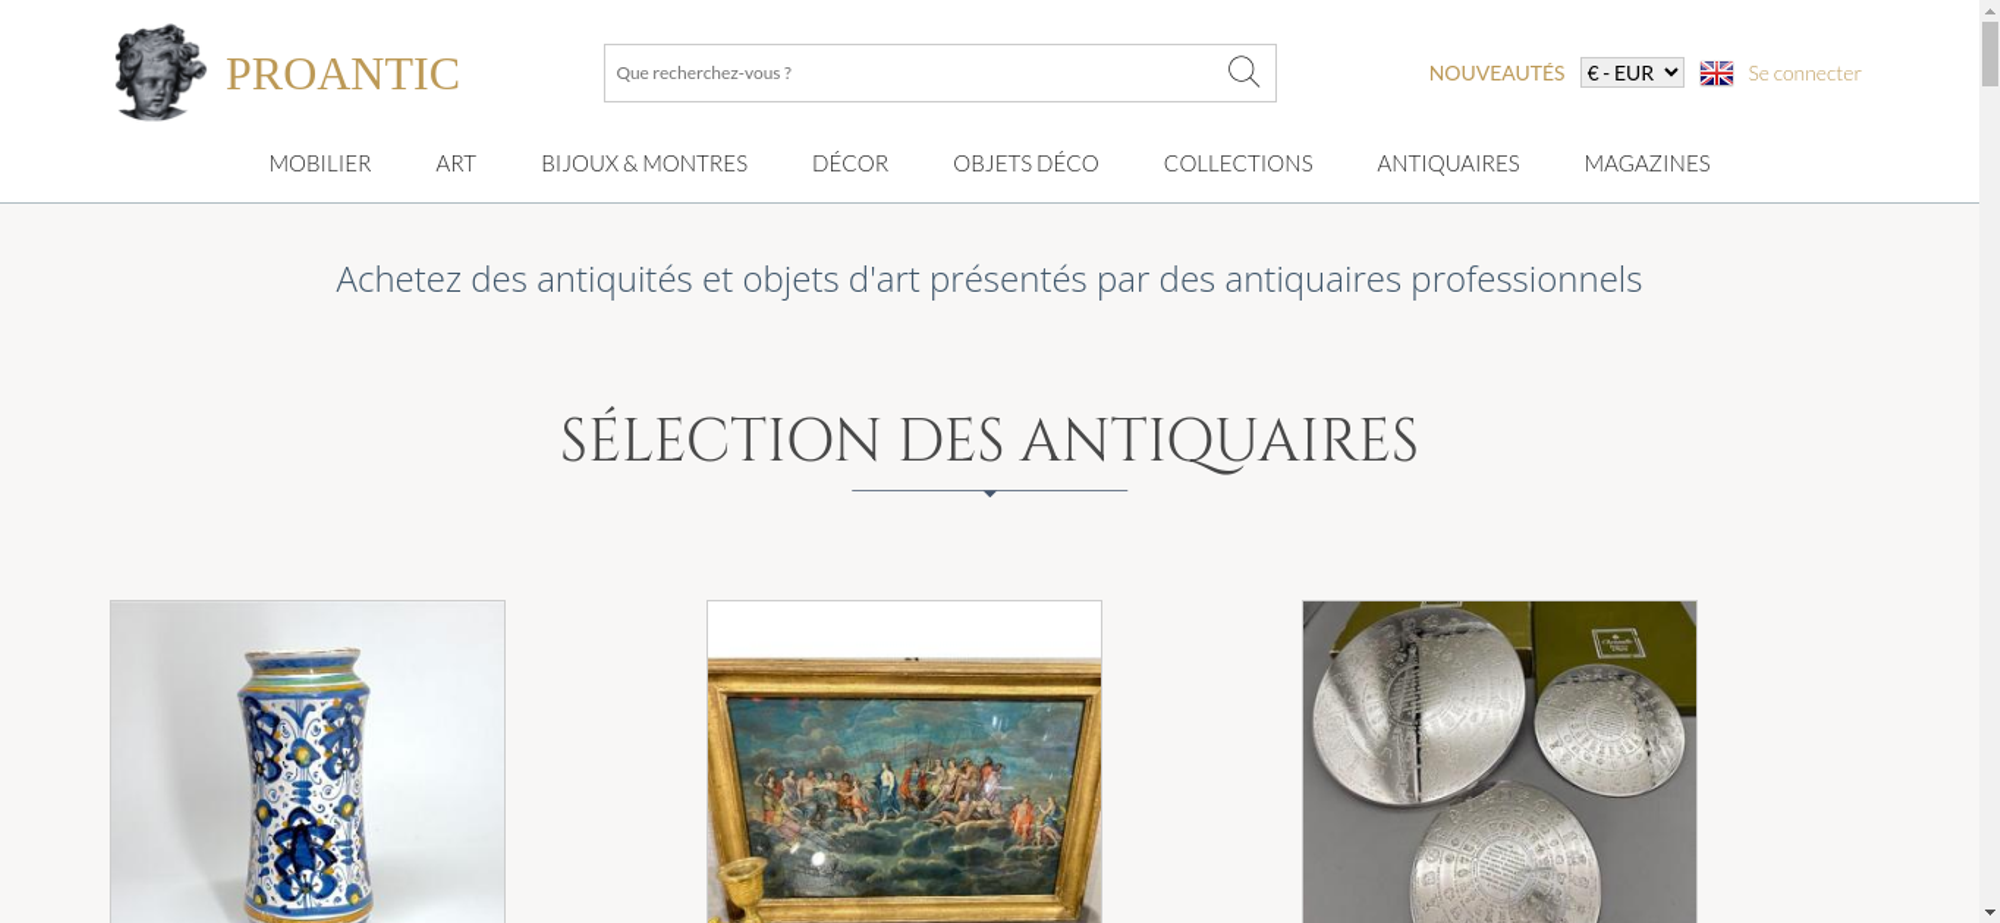This screenshot has width=2000, height=923.
Task: Open the ANTIQUAIRES menu
Action: pyautogui.click(x=1448, y=163)
